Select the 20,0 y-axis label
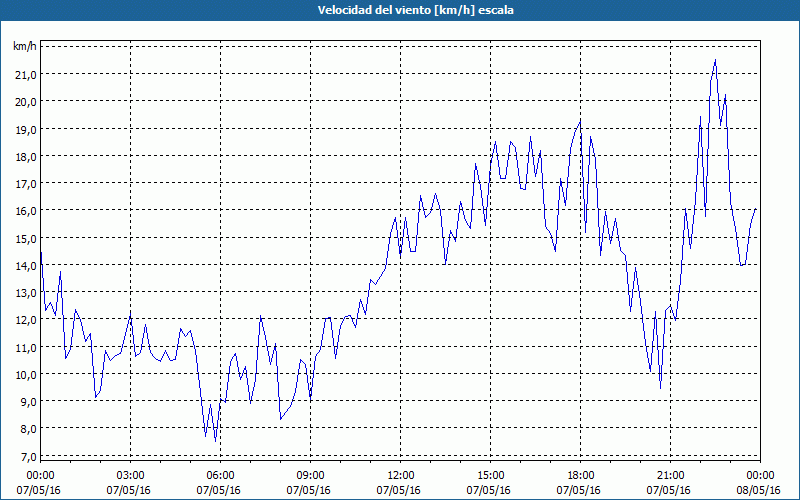Viewport: 800px width, 500px height. point(26,102)
